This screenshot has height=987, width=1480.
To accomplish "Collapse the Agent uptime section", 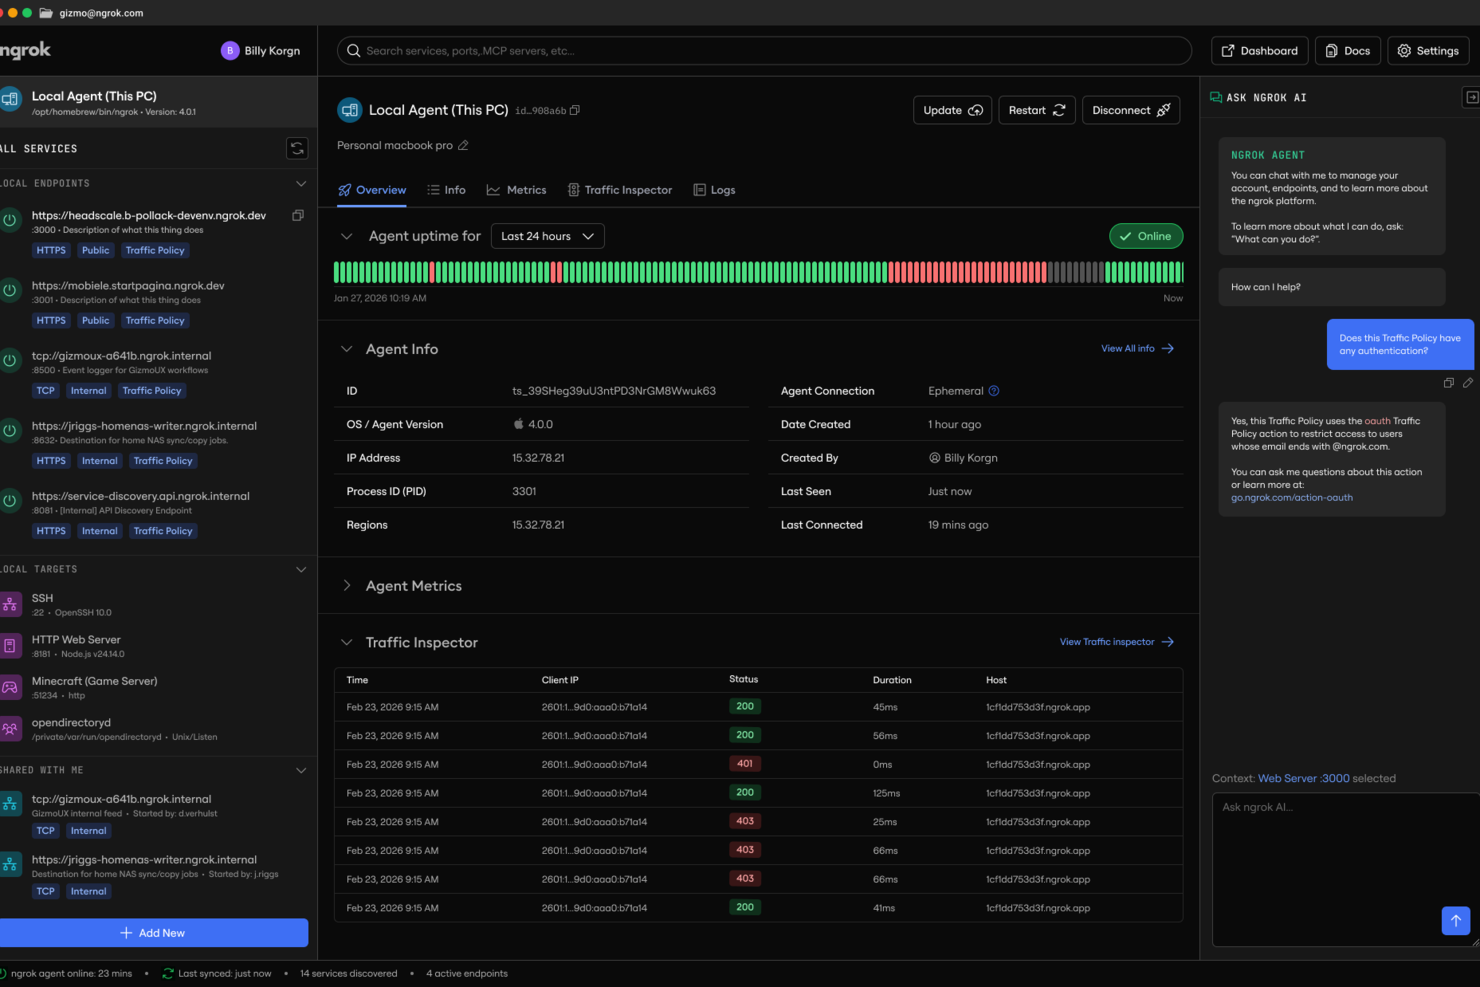I will coord(347,236).
